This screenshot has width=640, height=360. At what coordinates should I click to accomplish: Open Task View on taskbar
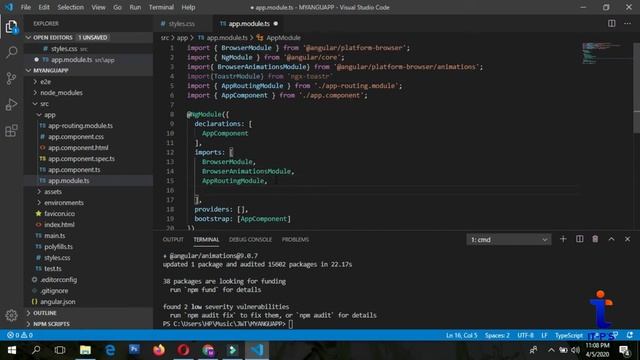tap(60, 350)
